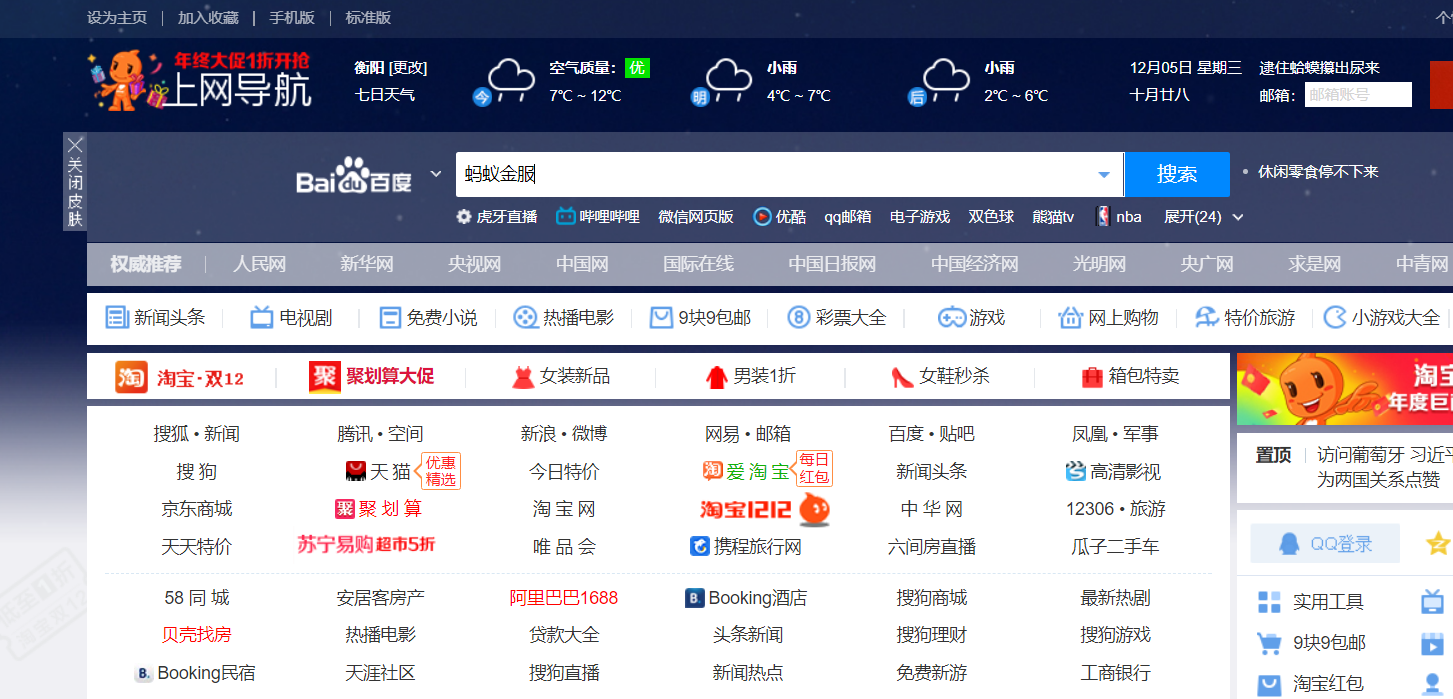
Task: Click the 箱包特卖 bag icon
Action: [1092, 377]
